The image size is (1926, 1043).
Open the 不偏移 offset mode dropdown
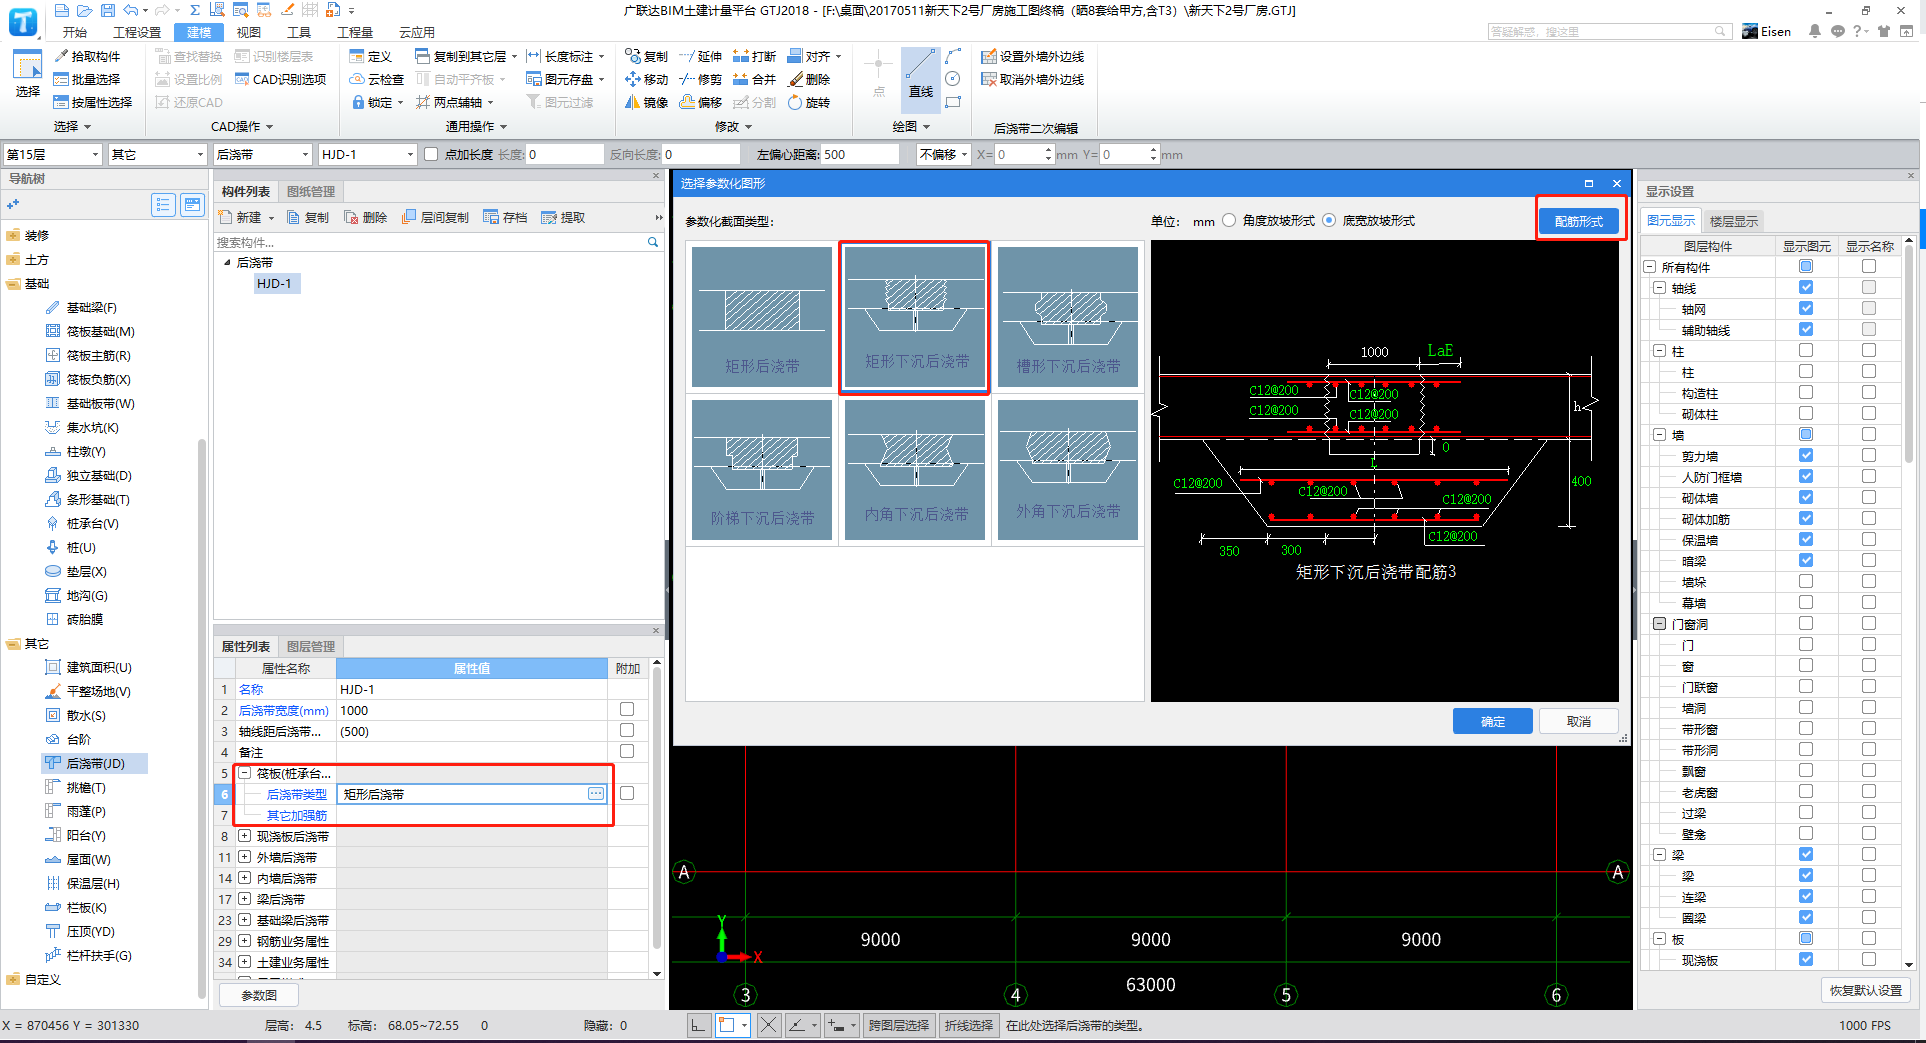click(944, 154)
